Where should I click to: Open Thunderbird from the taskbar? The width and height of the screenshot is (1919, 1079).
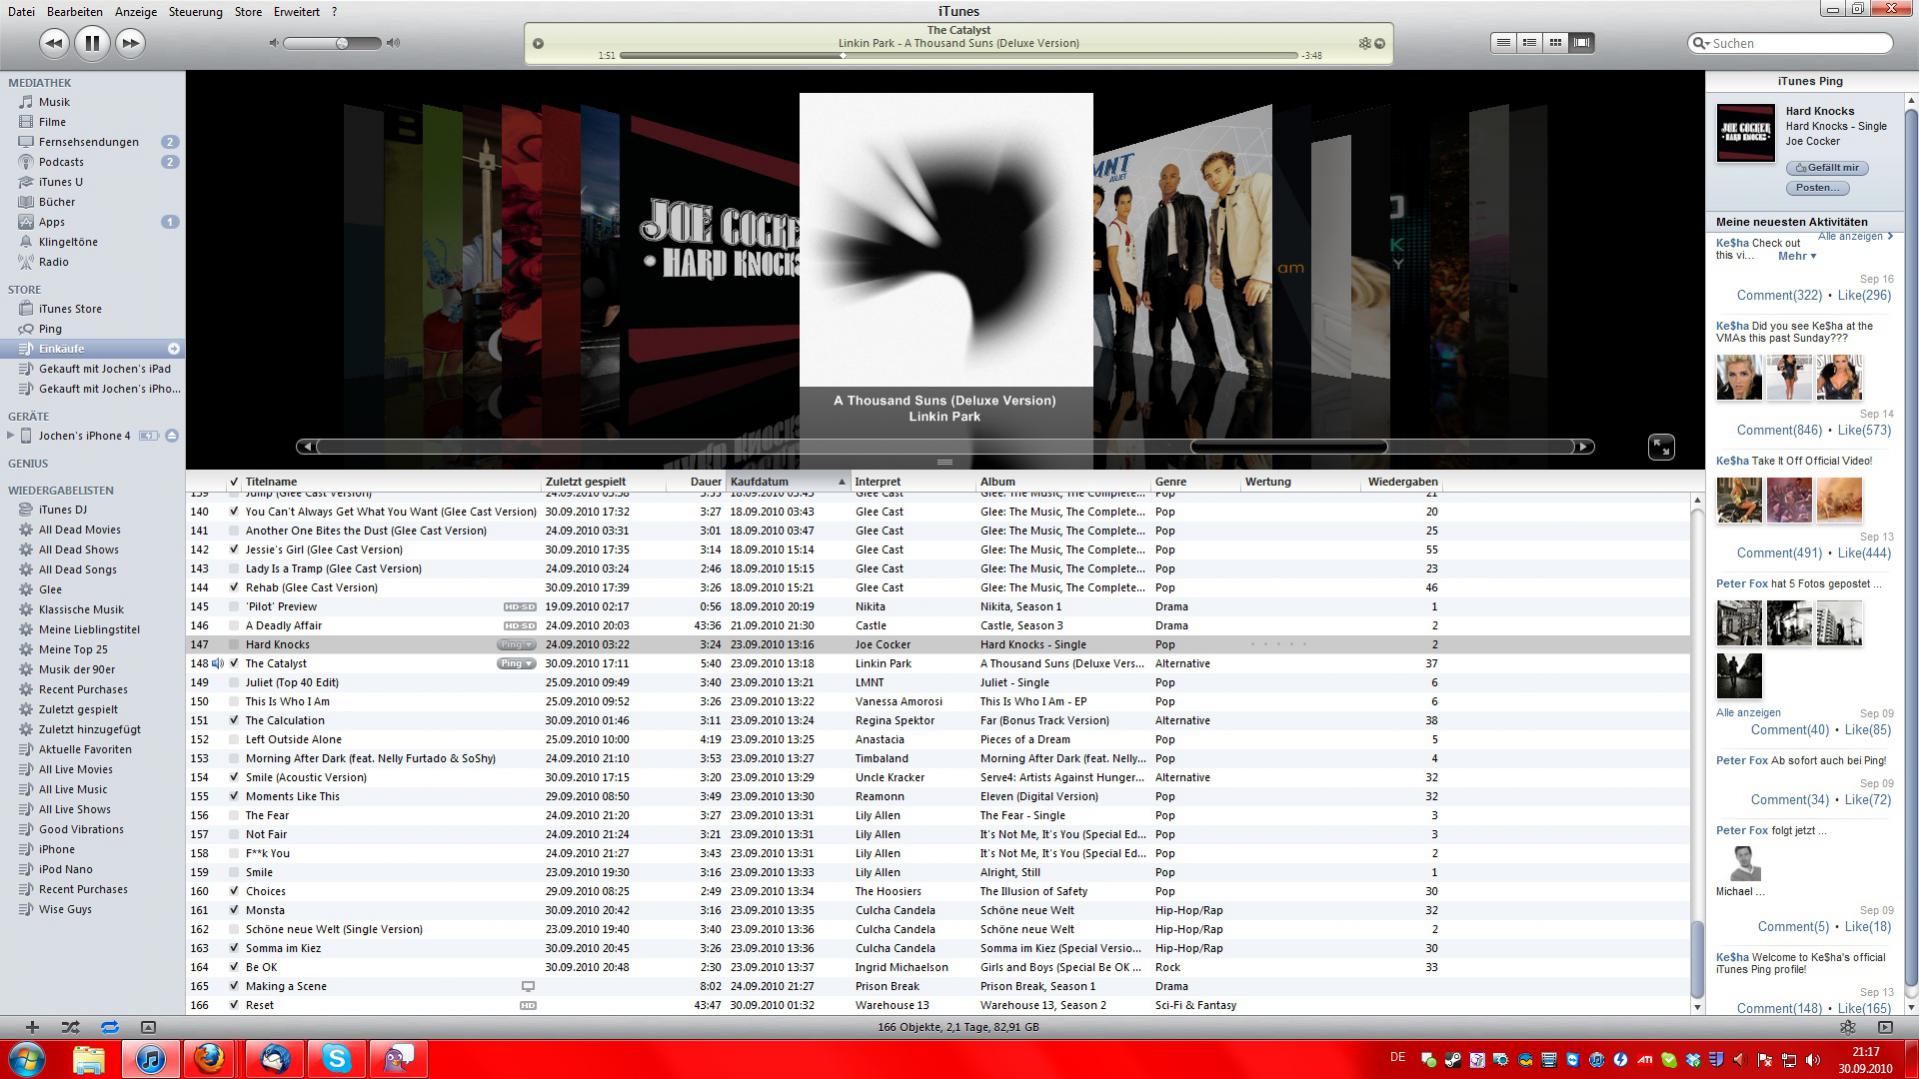pos(273,1058)
